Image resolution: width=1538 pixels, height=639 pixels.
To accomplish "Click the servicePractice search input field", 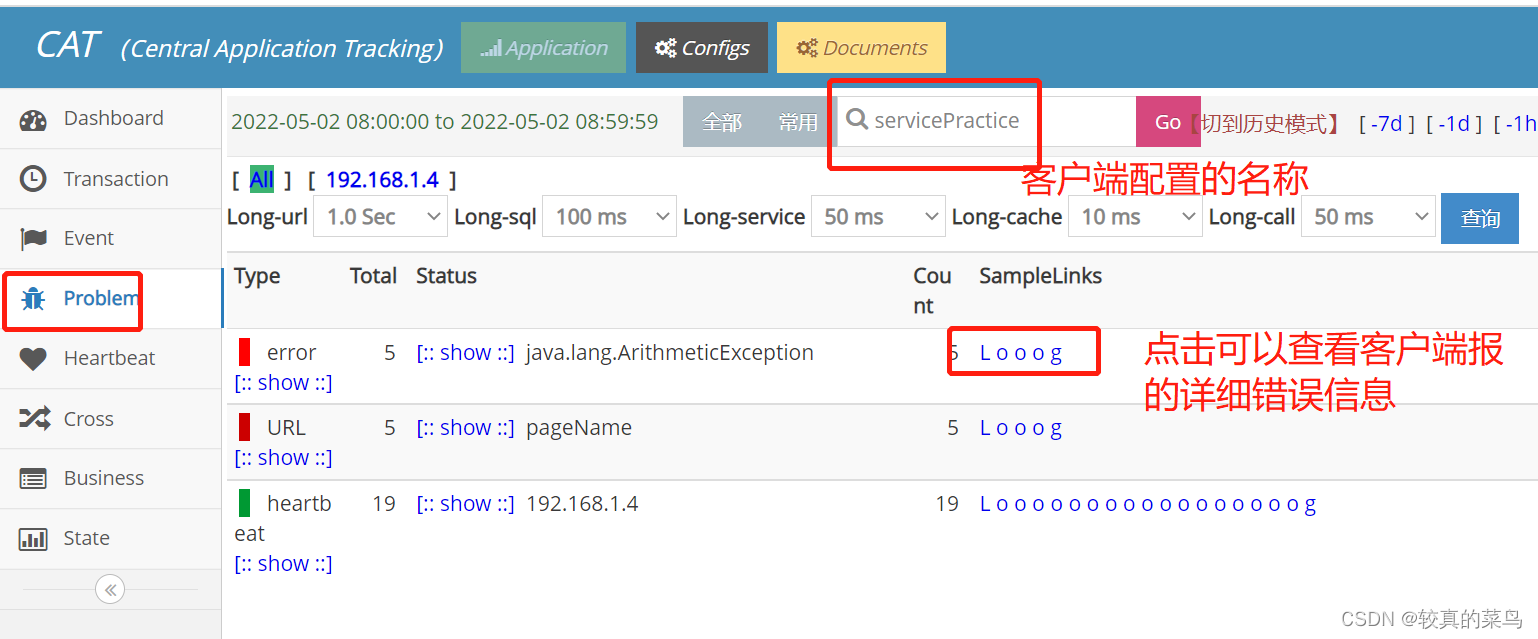I will [x=986, y=121].
